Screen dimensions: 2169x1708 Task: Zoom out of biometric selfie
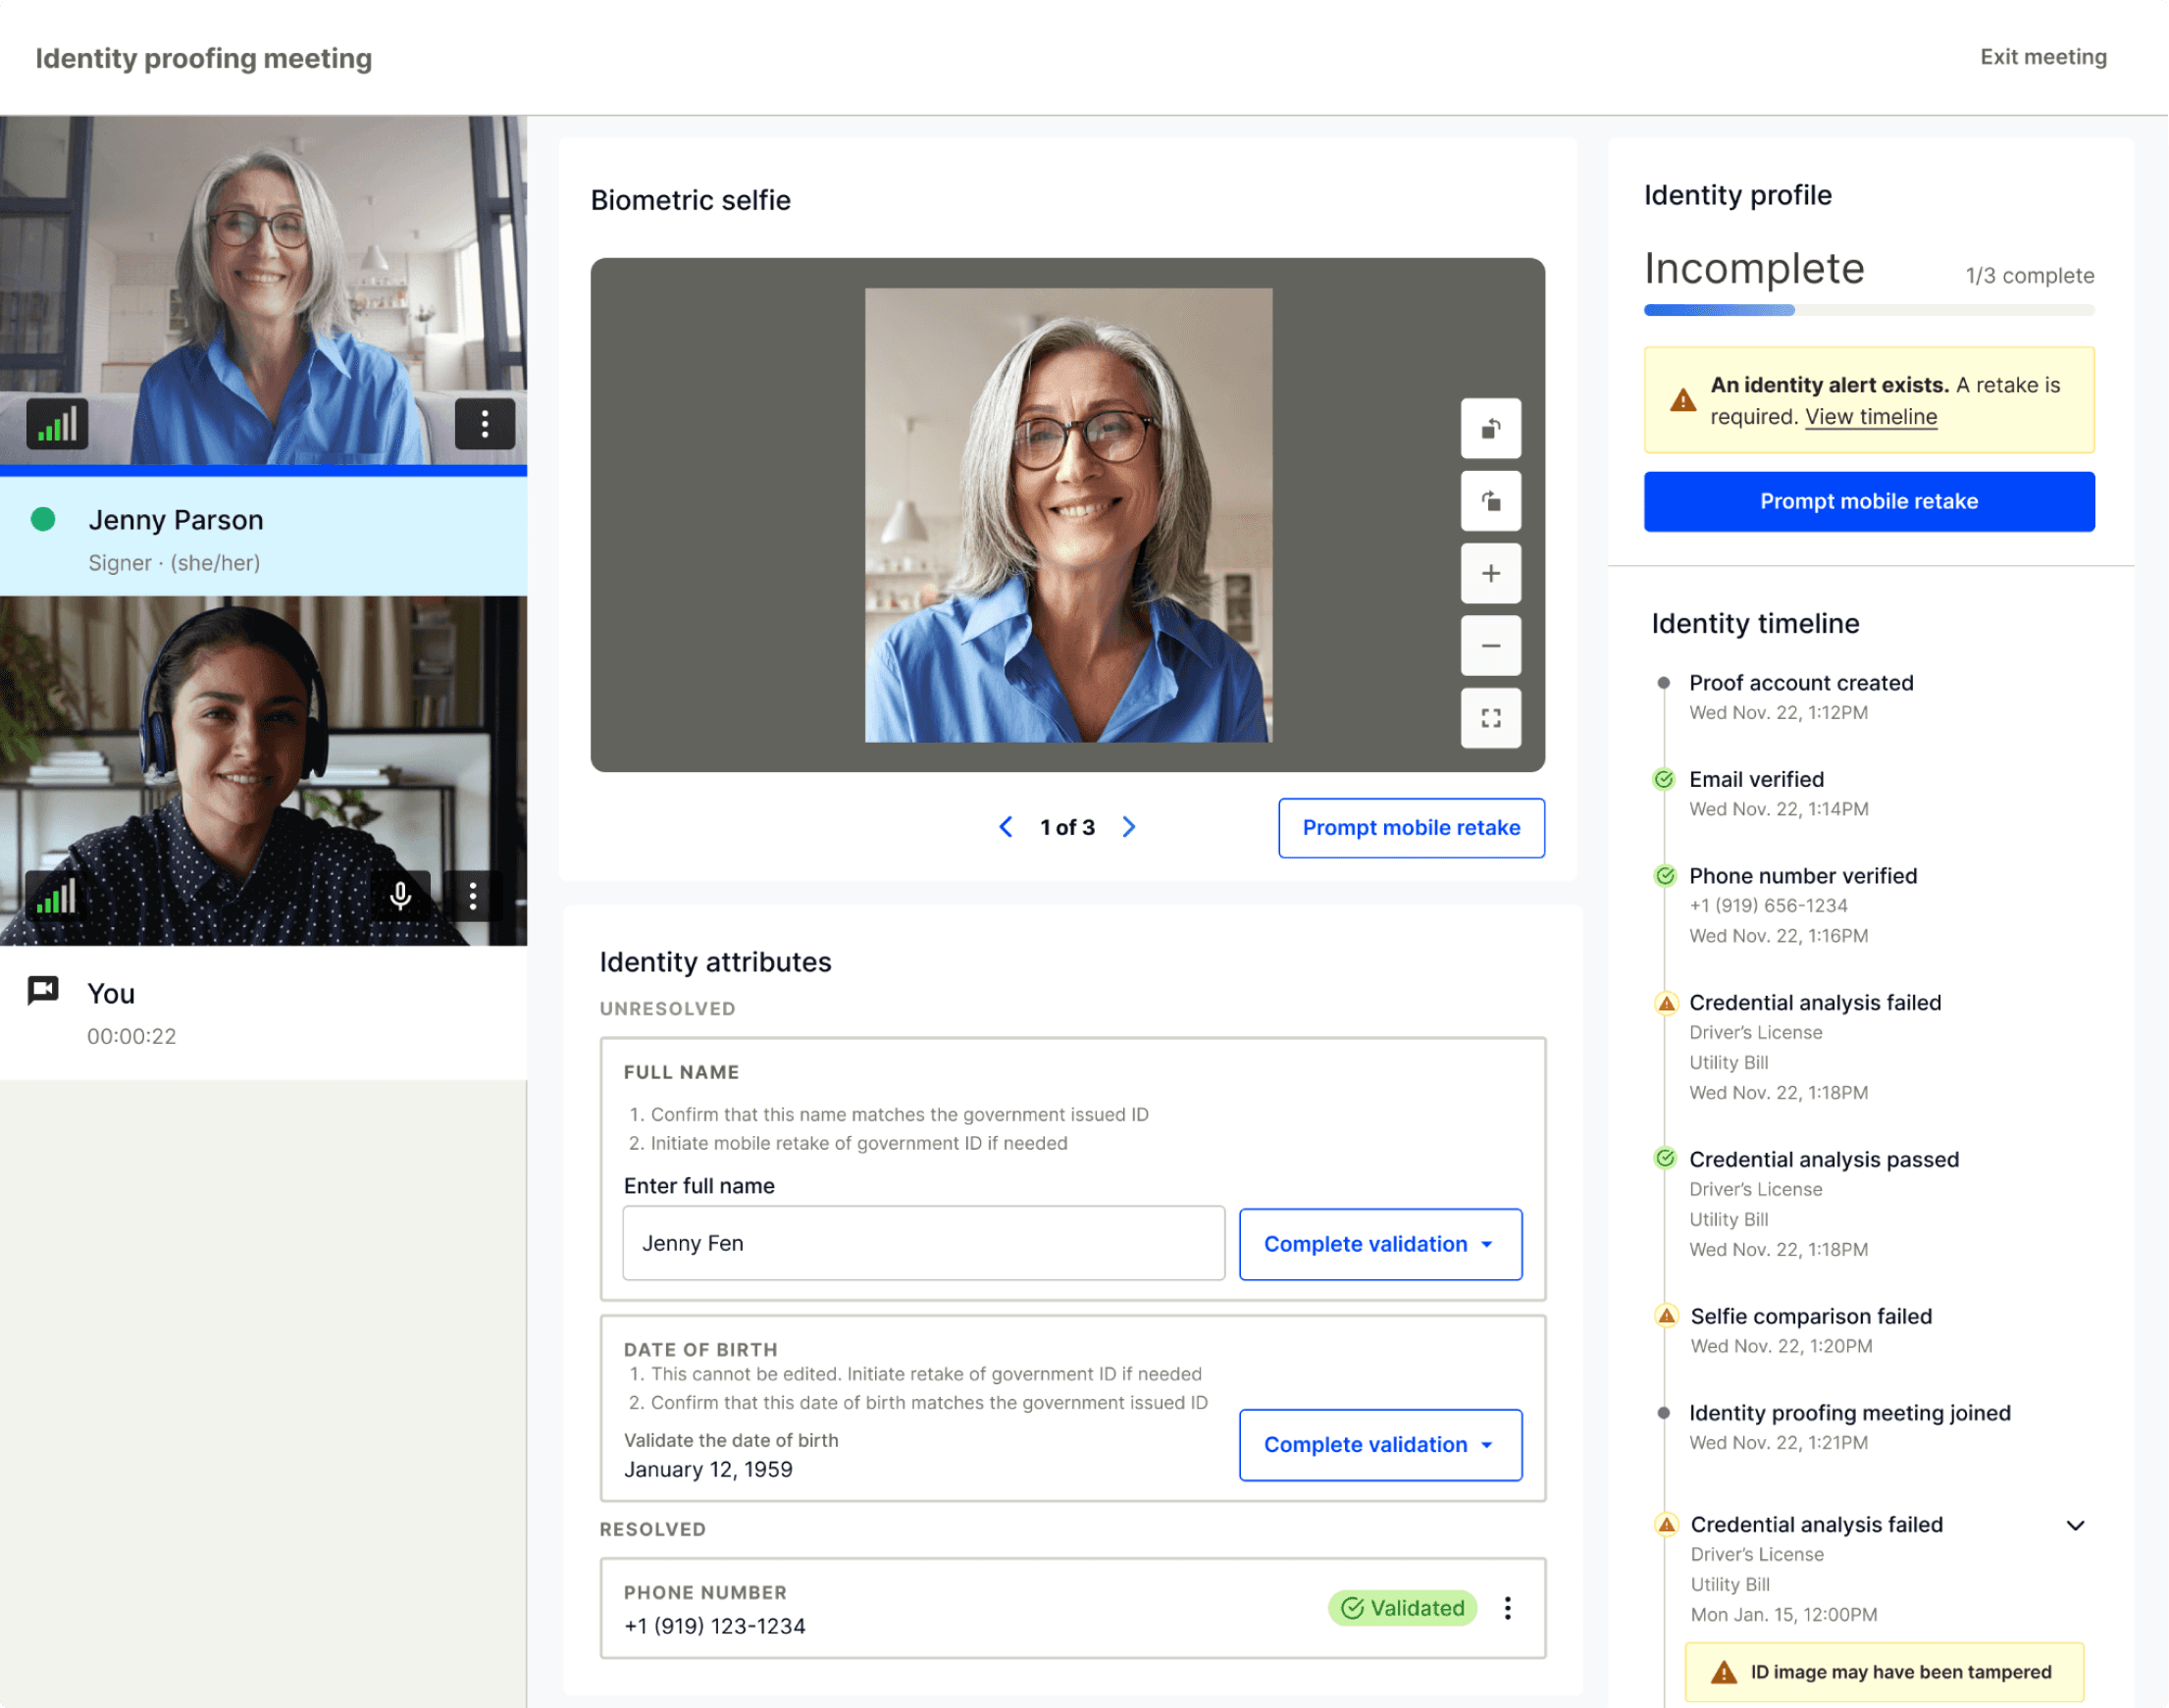1490,646
